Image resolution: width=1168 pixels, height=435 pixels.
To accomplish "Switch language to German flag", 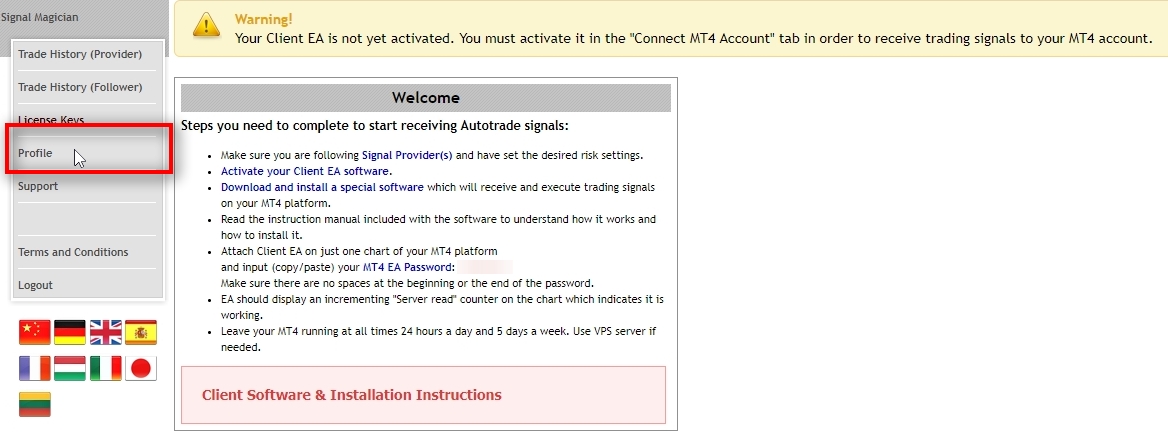I will point(70,332).
